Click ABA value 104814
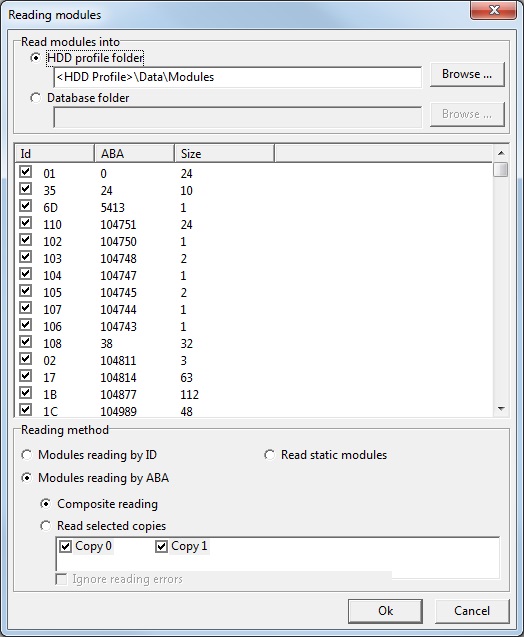The height and width of the screenshot is (637, 524). coord(118,378)
